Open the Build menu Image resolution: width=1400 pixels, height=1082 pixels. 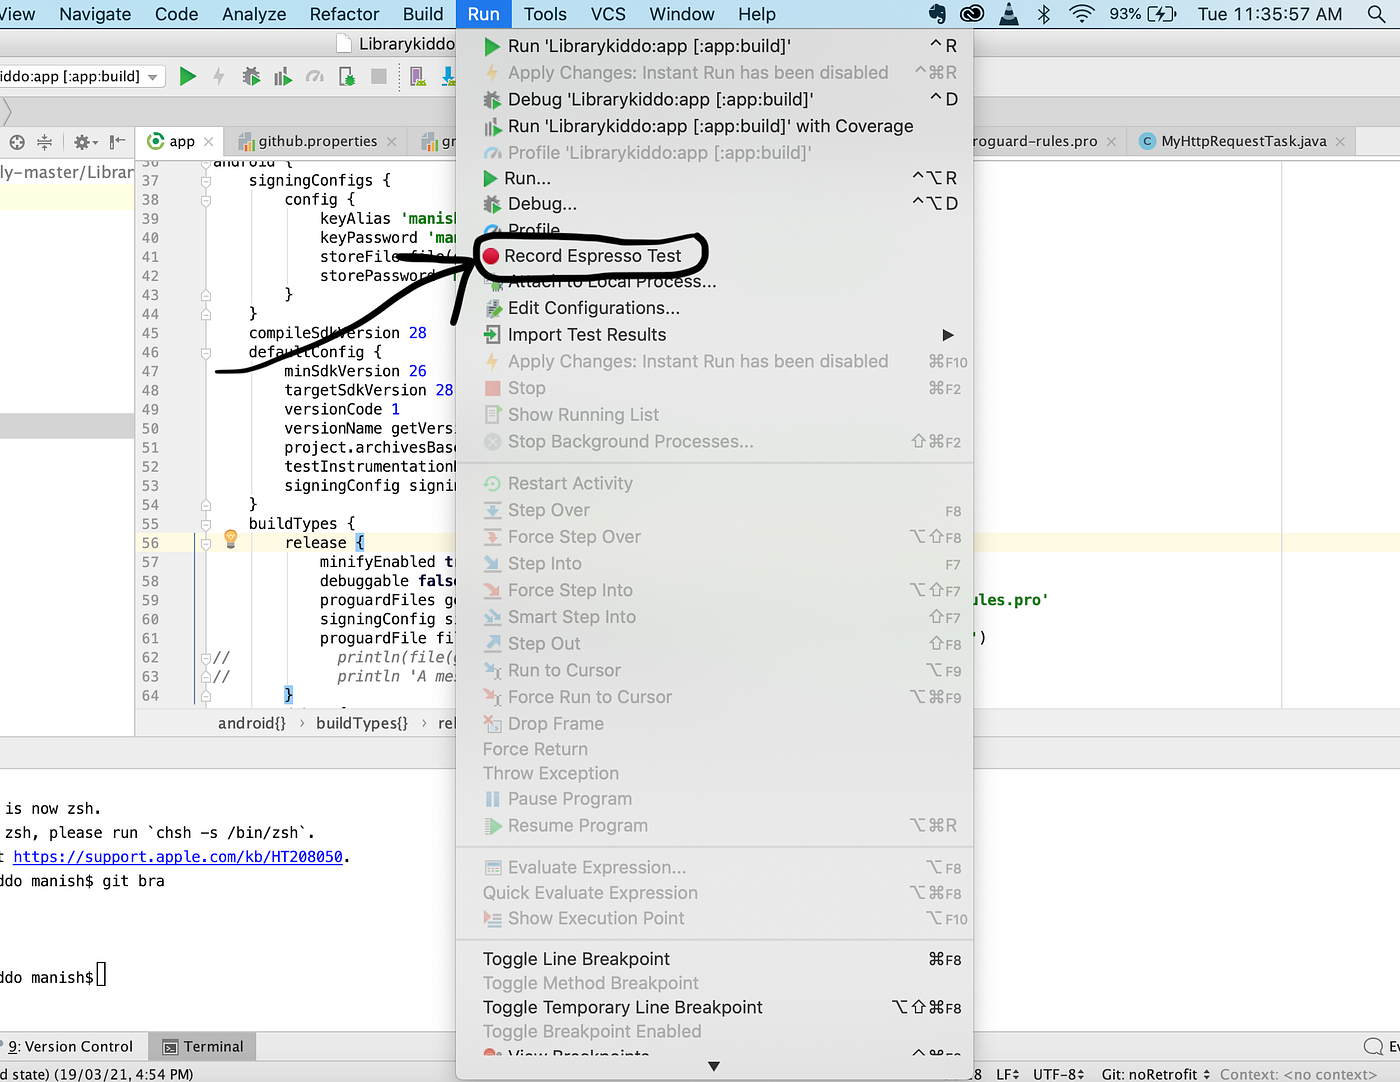pos(423,14)
